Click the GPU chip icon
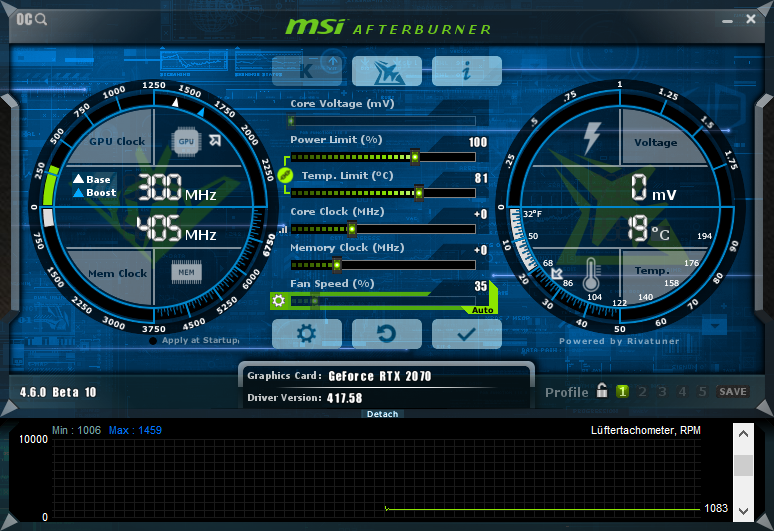 pyautogui.click(x=186, y=142)
